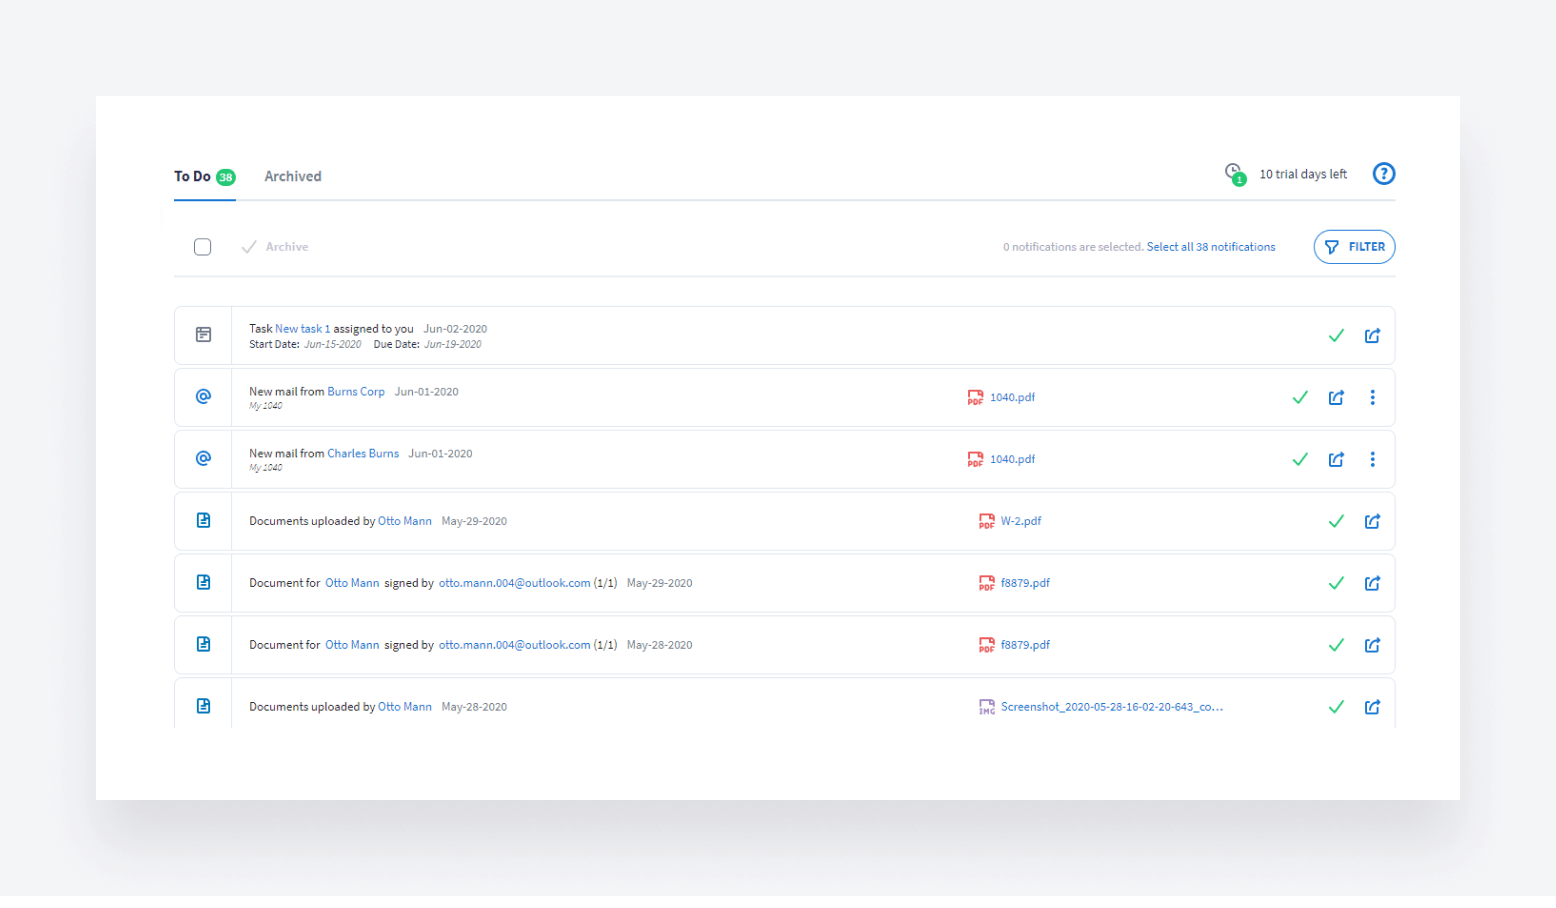Click Select all 38 notifications link
Viewport: 1556px width, 908px height.
1211,247
